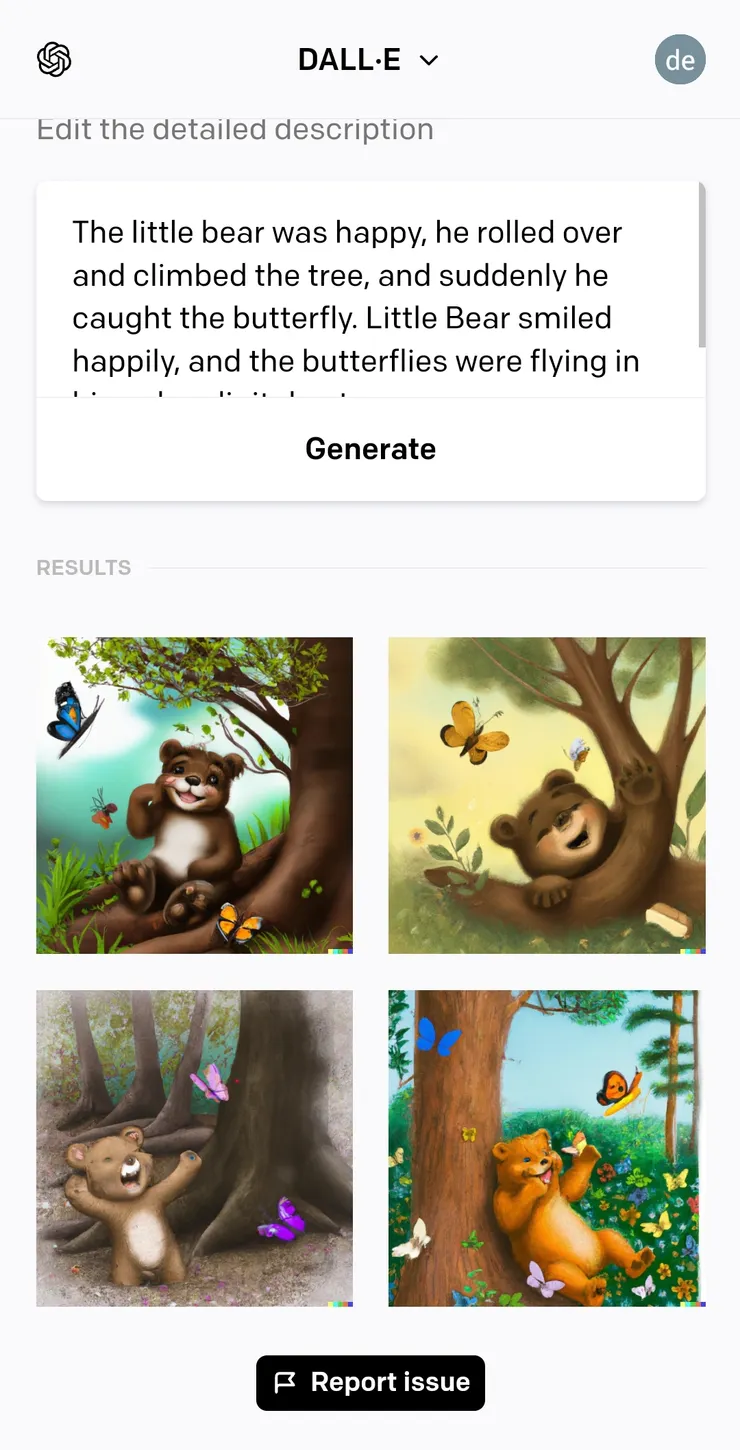Viewport: 740px width, 1450px height.
Task: Click the word 'butterfly' in the description
Action: [295, 318]
